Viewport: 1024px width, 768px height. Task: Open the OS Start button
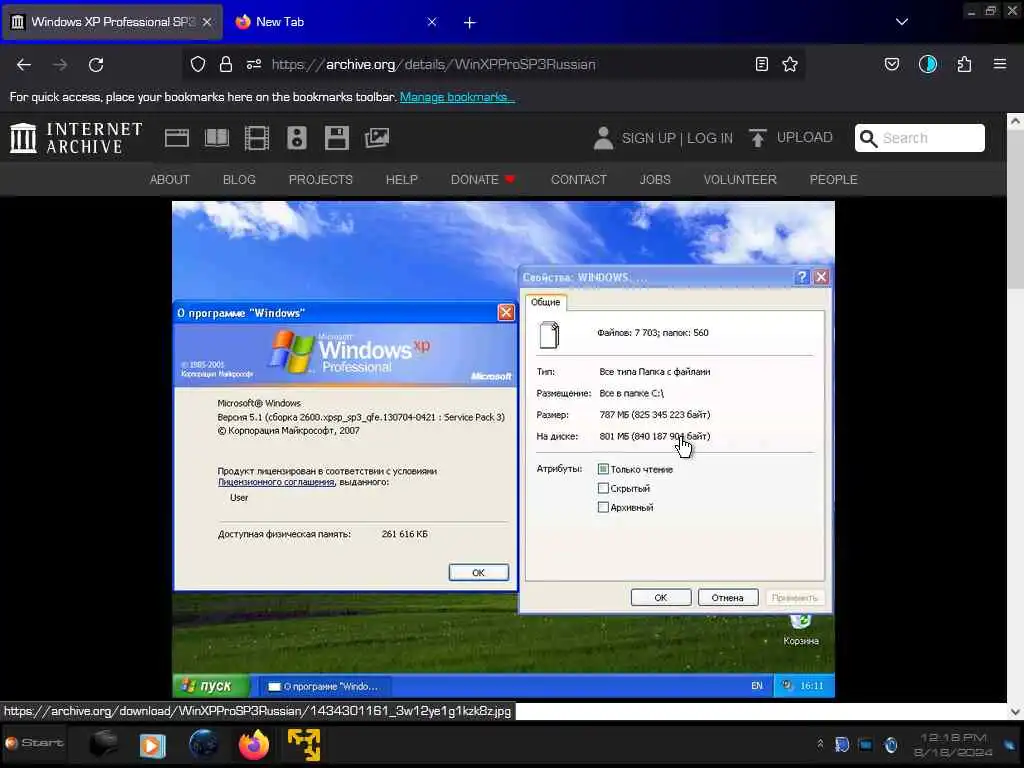click(x=34, y=743)
